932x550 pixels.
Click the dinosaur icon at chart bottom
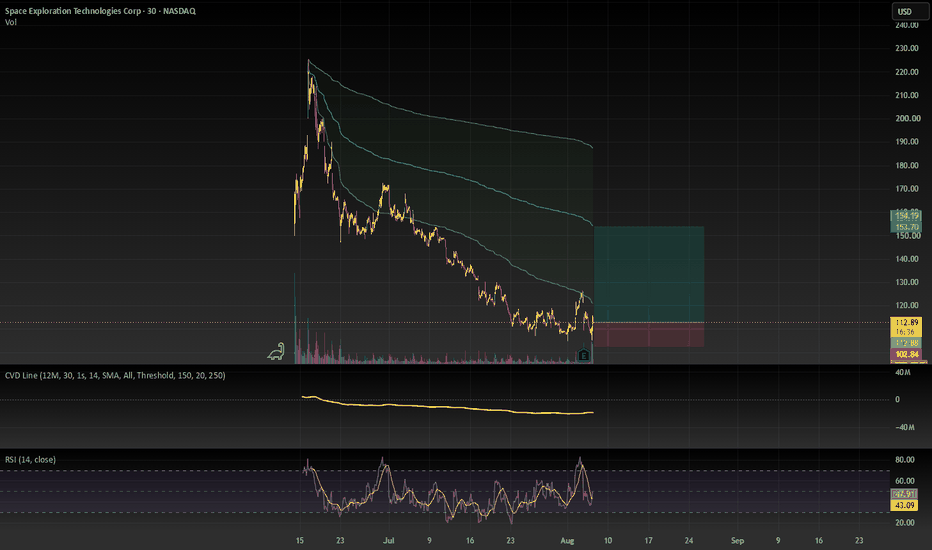[x=276, y=352]
